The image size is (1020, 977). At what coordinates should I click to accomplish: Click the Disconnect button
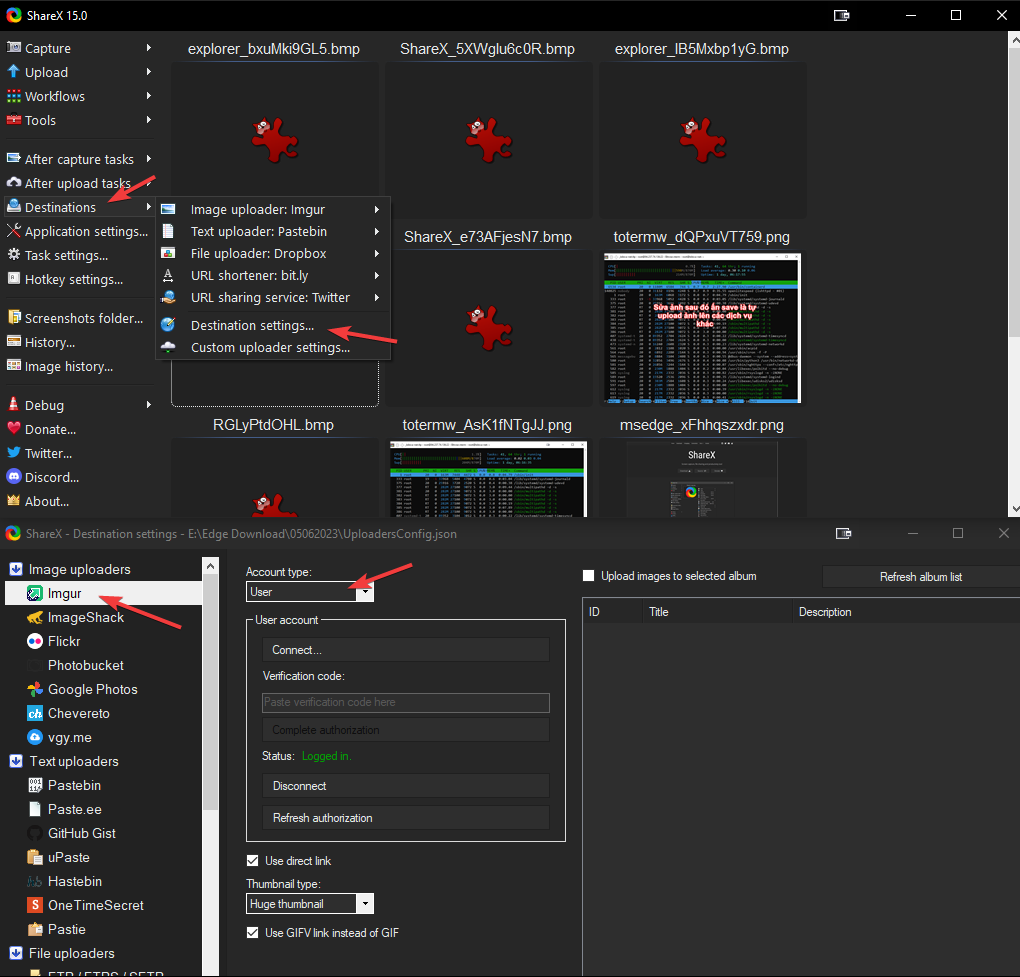click(406, 786)
